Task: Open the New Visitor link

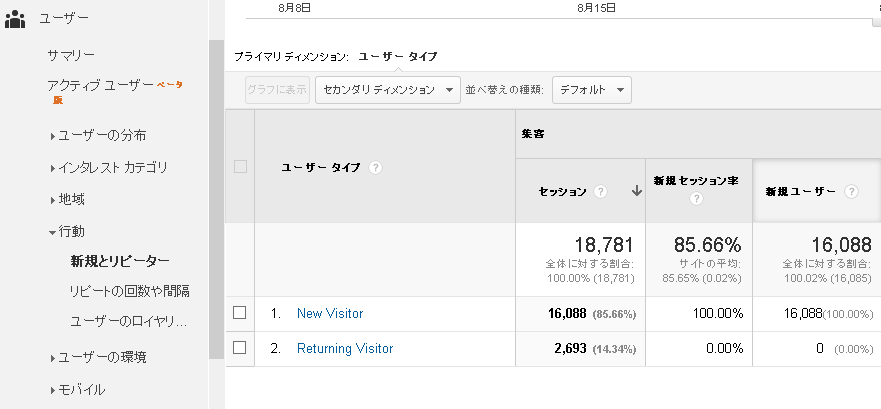Action: pyautogui.click(x=330, y=313)
